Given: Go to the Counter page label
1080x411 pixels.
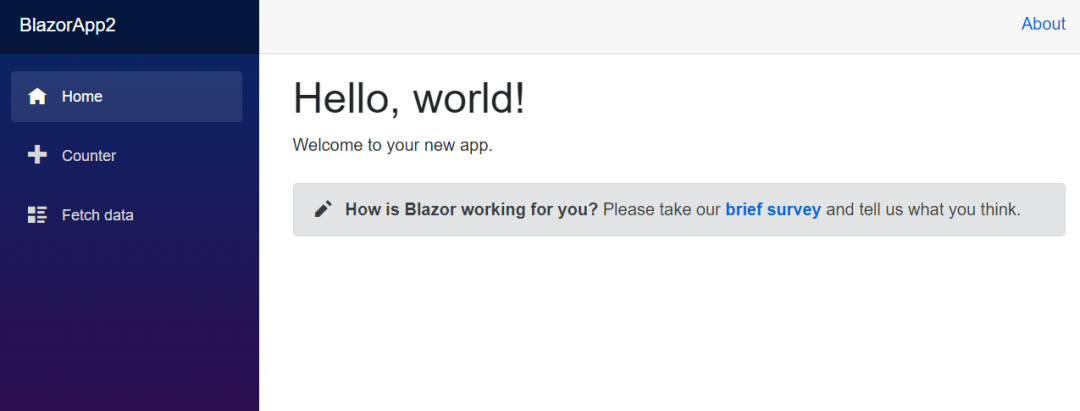Looking at the screenshot, I should point(89,156).
